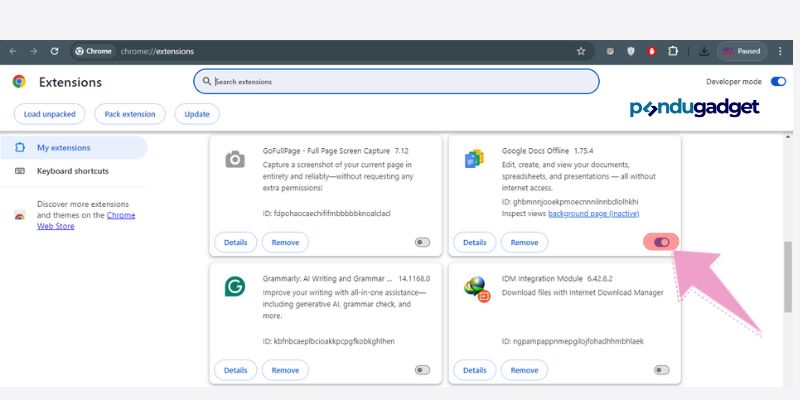This screenshot has height=400, width=800.
Task: Click the Google Docs Offline title text
Action: (x=535, y=151)
